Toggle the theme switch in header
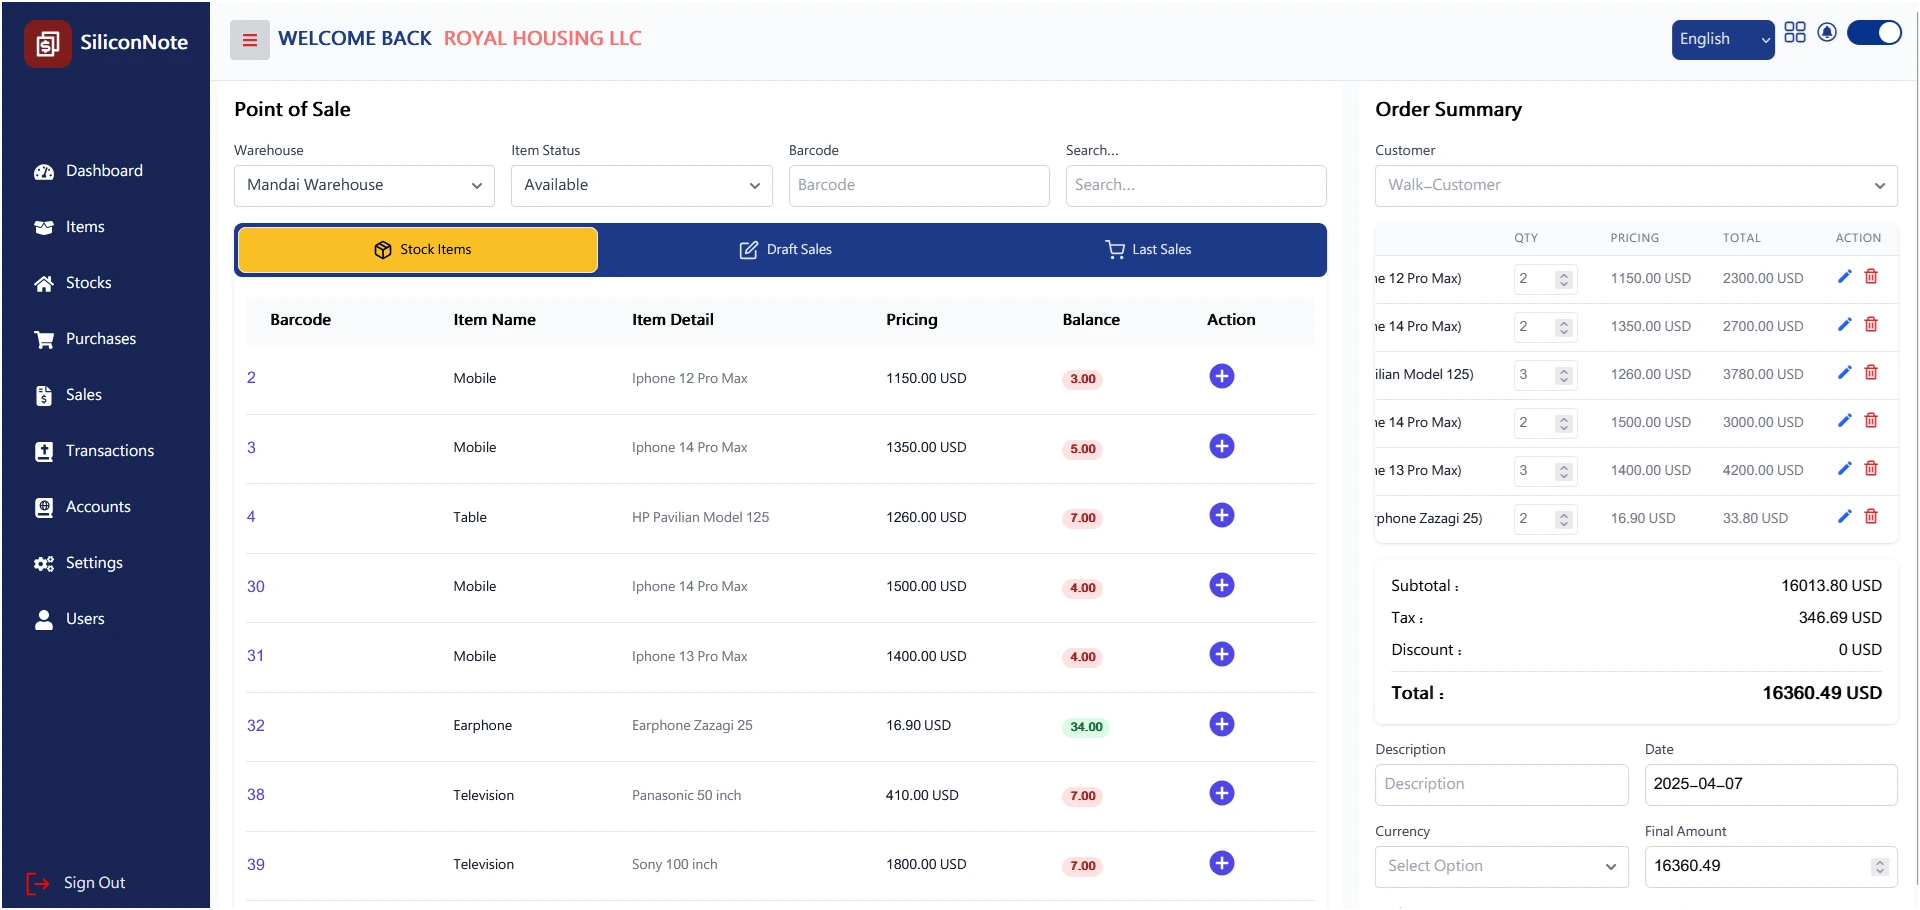Viewport: 1920px width, 910px height. point(1874,33)
